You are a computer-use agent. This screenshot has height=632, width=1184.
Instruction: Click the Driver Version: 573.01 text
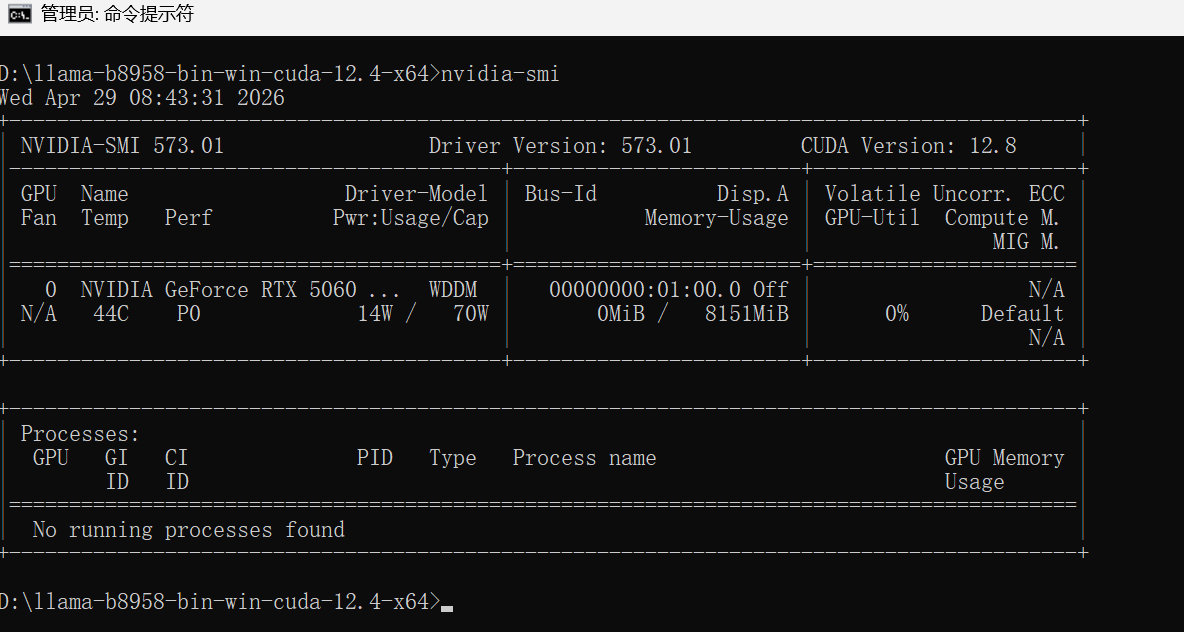click(560, 146)
